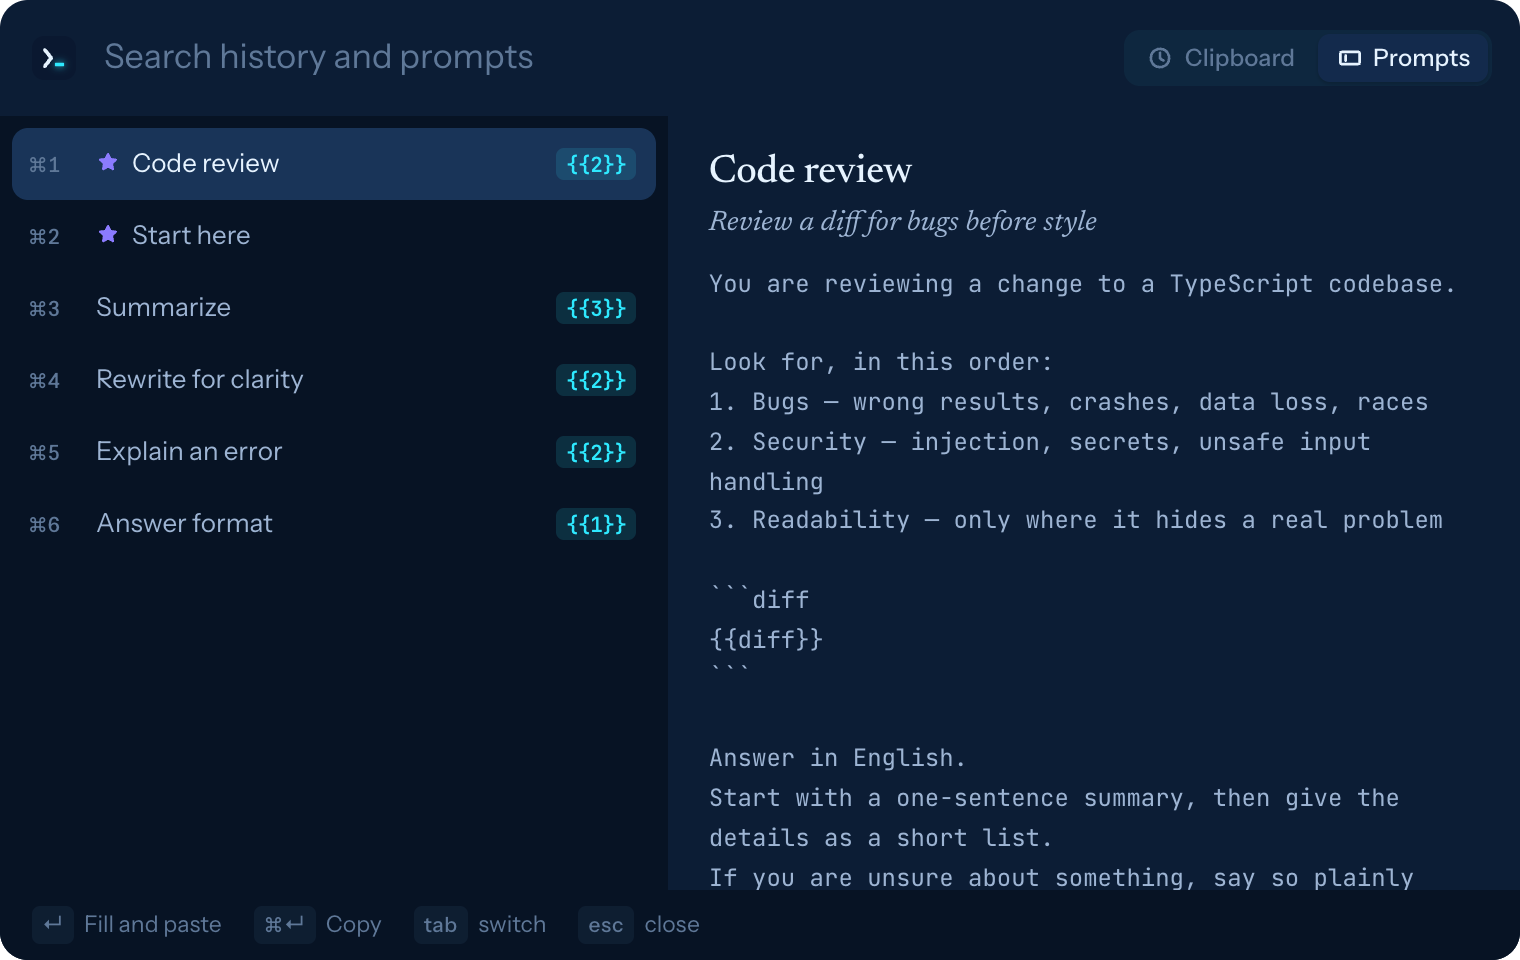The width and height of the screenshot is (1520, 960).
Task: Click the ⌘1 shortcut label
Action: point(45,165)
